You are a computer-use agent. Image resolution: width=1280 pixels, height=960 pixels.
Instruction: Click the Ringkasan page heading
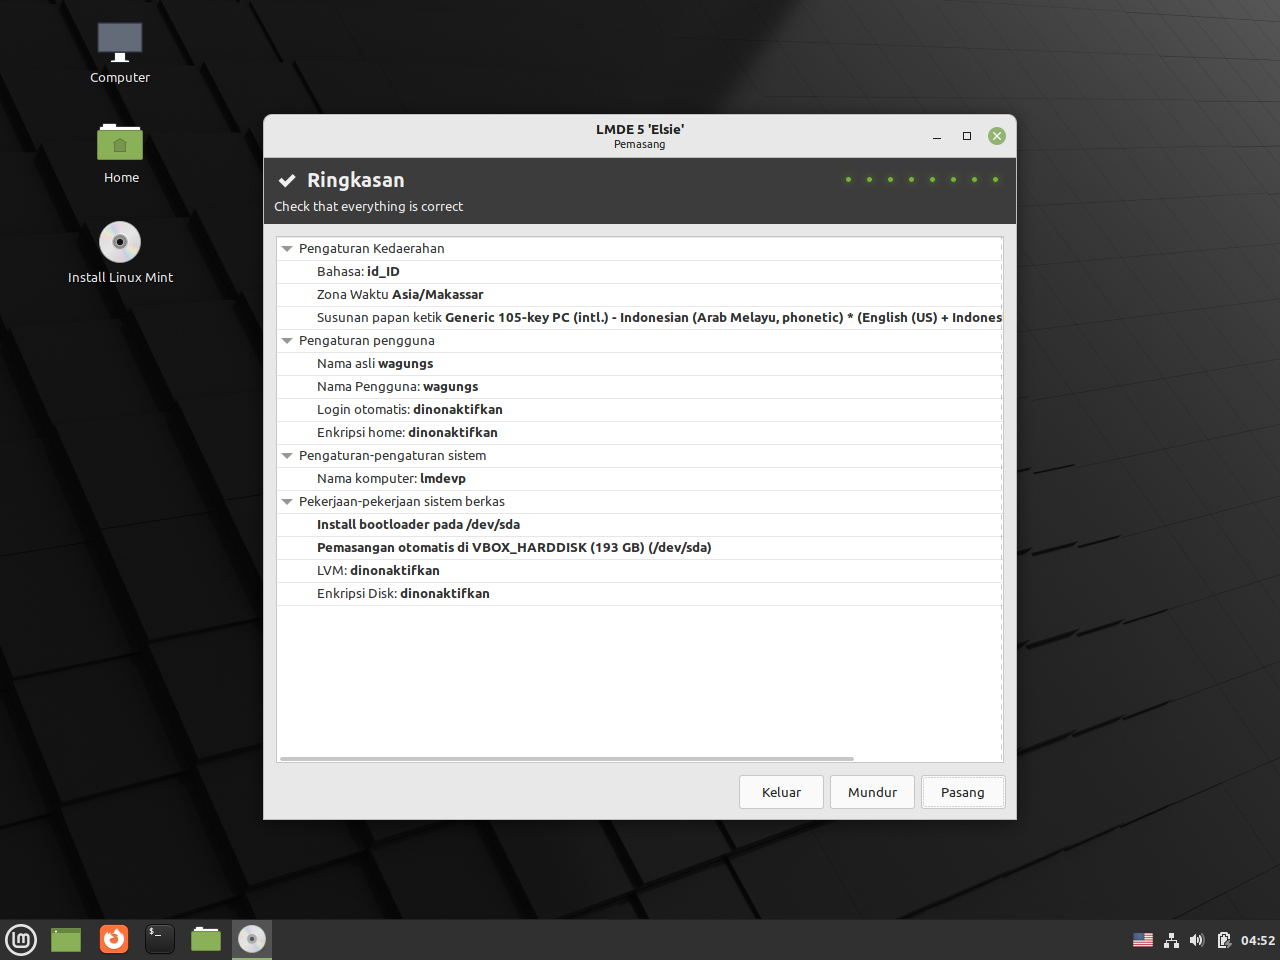[x=356, y=180]
